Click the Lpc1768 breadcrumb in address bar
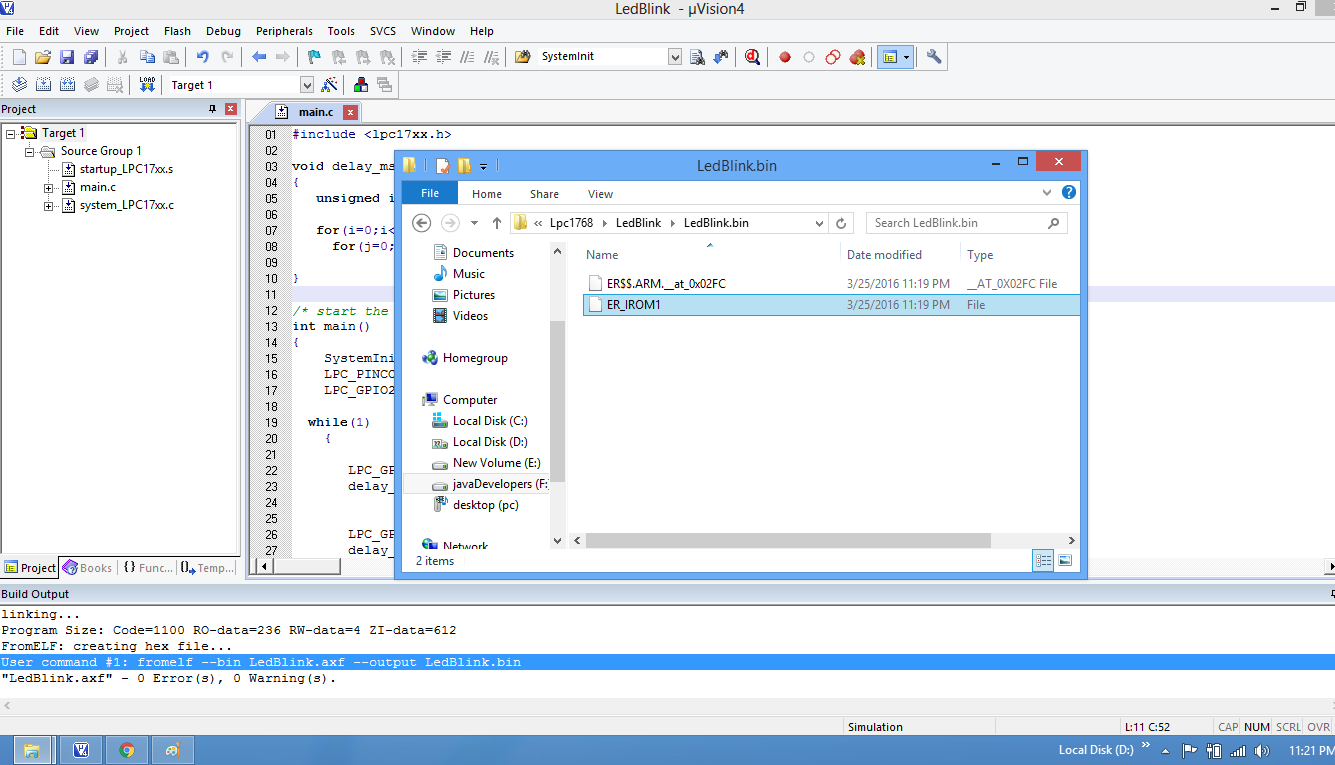Viewport: 1335px width, 765px height. click(571, 223)
